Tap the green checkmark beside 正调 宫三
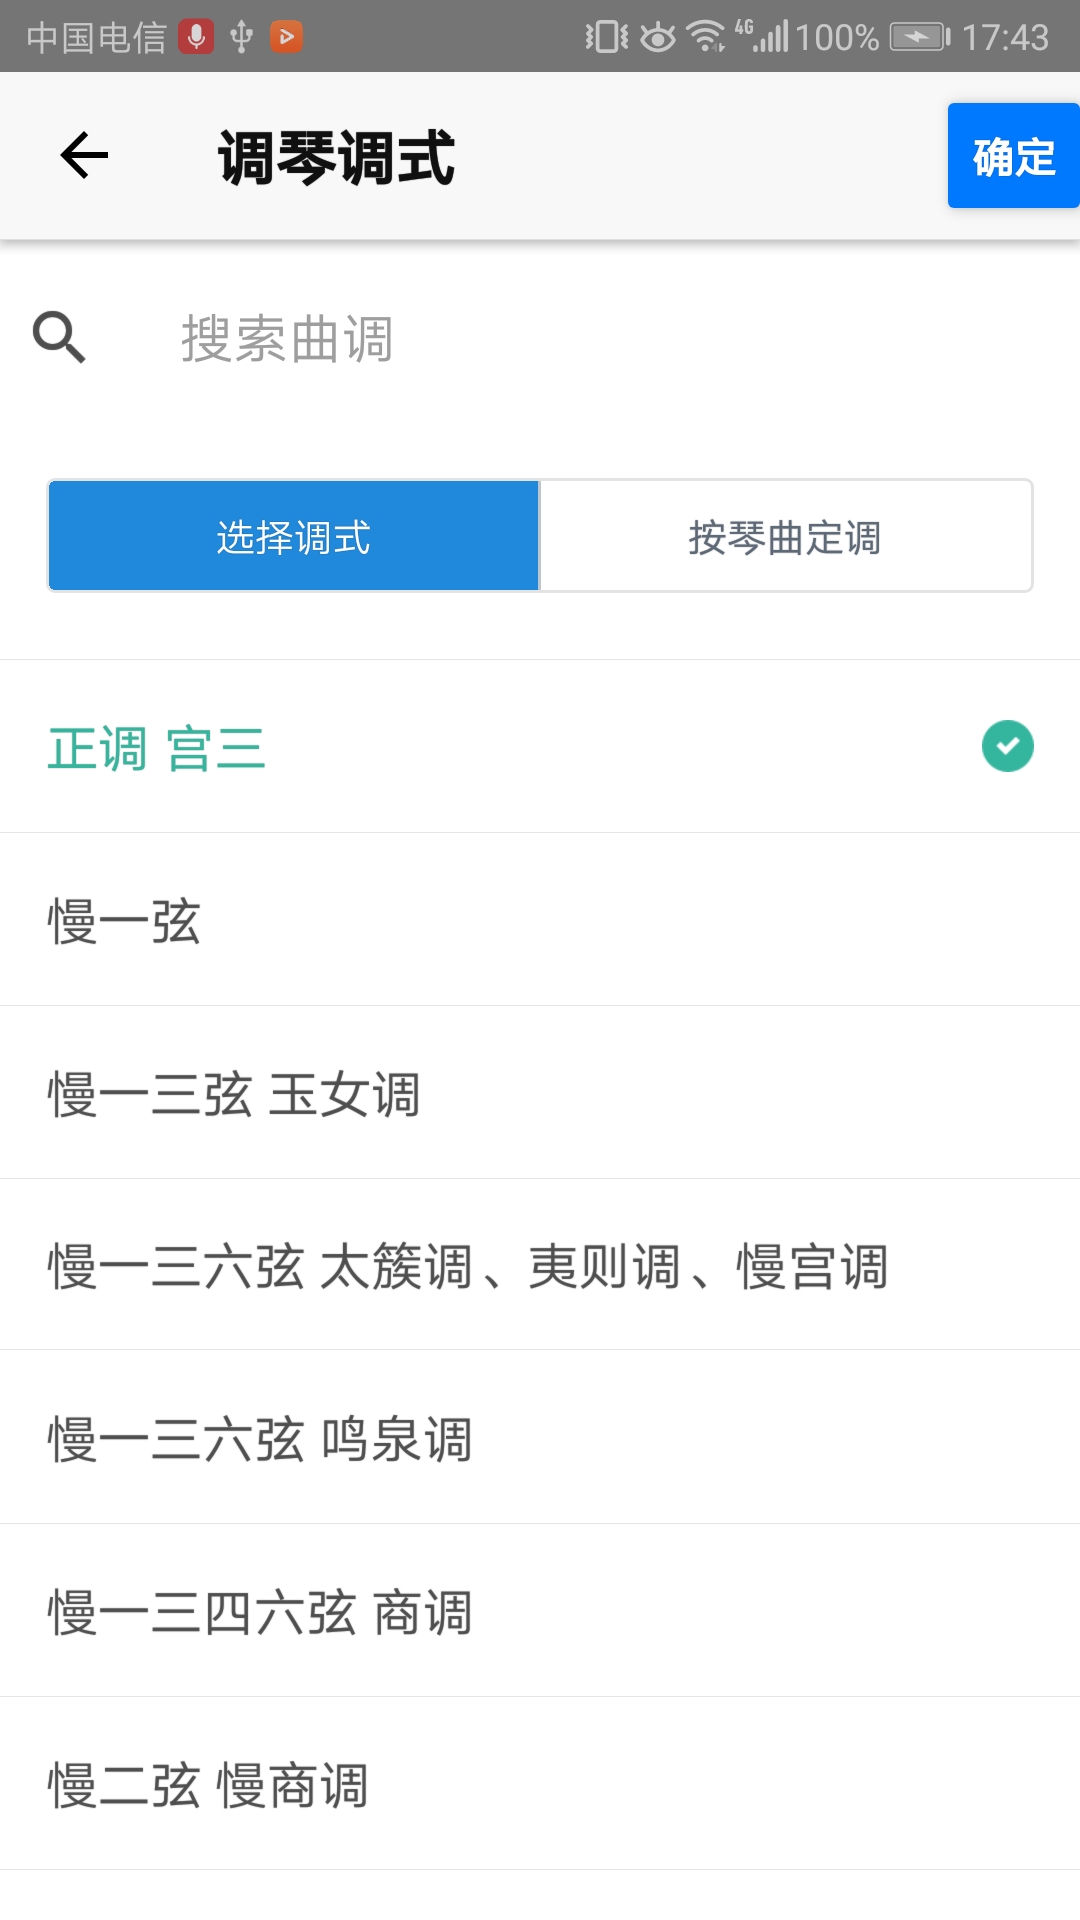Screen dimensions: 1080x1920 pos(1007,746)
